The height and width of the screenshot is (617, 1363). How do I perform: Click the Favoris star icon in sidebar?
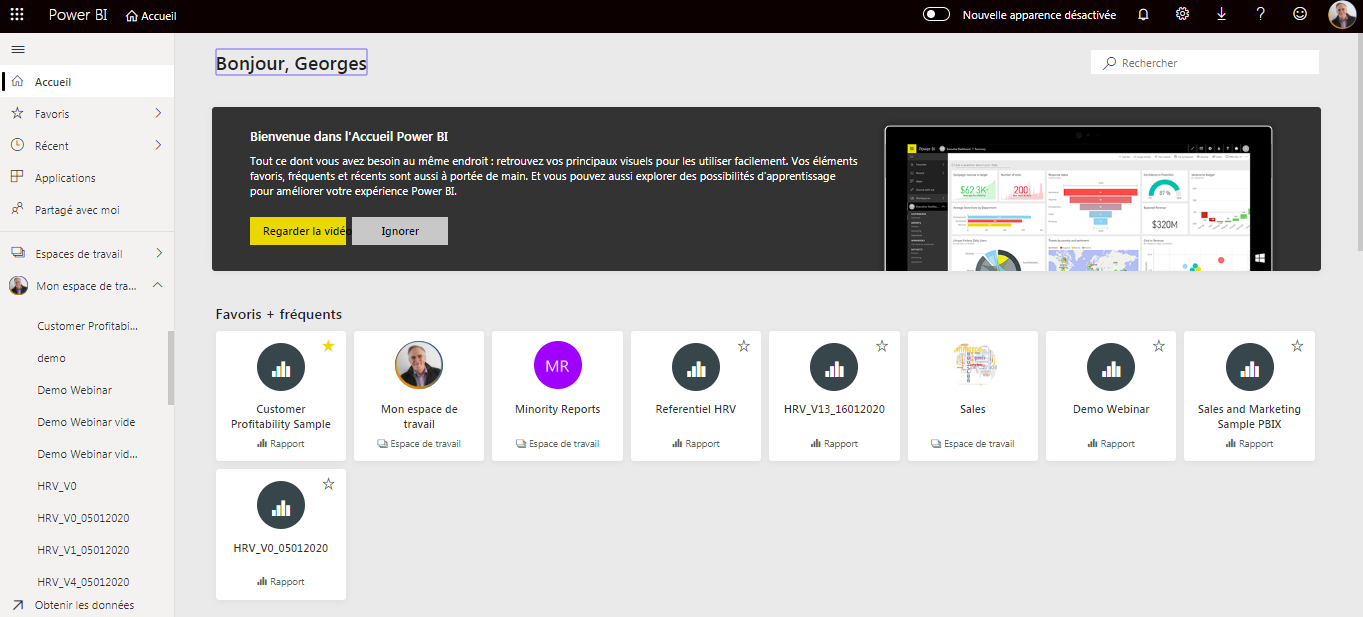(x=17, y=113)
